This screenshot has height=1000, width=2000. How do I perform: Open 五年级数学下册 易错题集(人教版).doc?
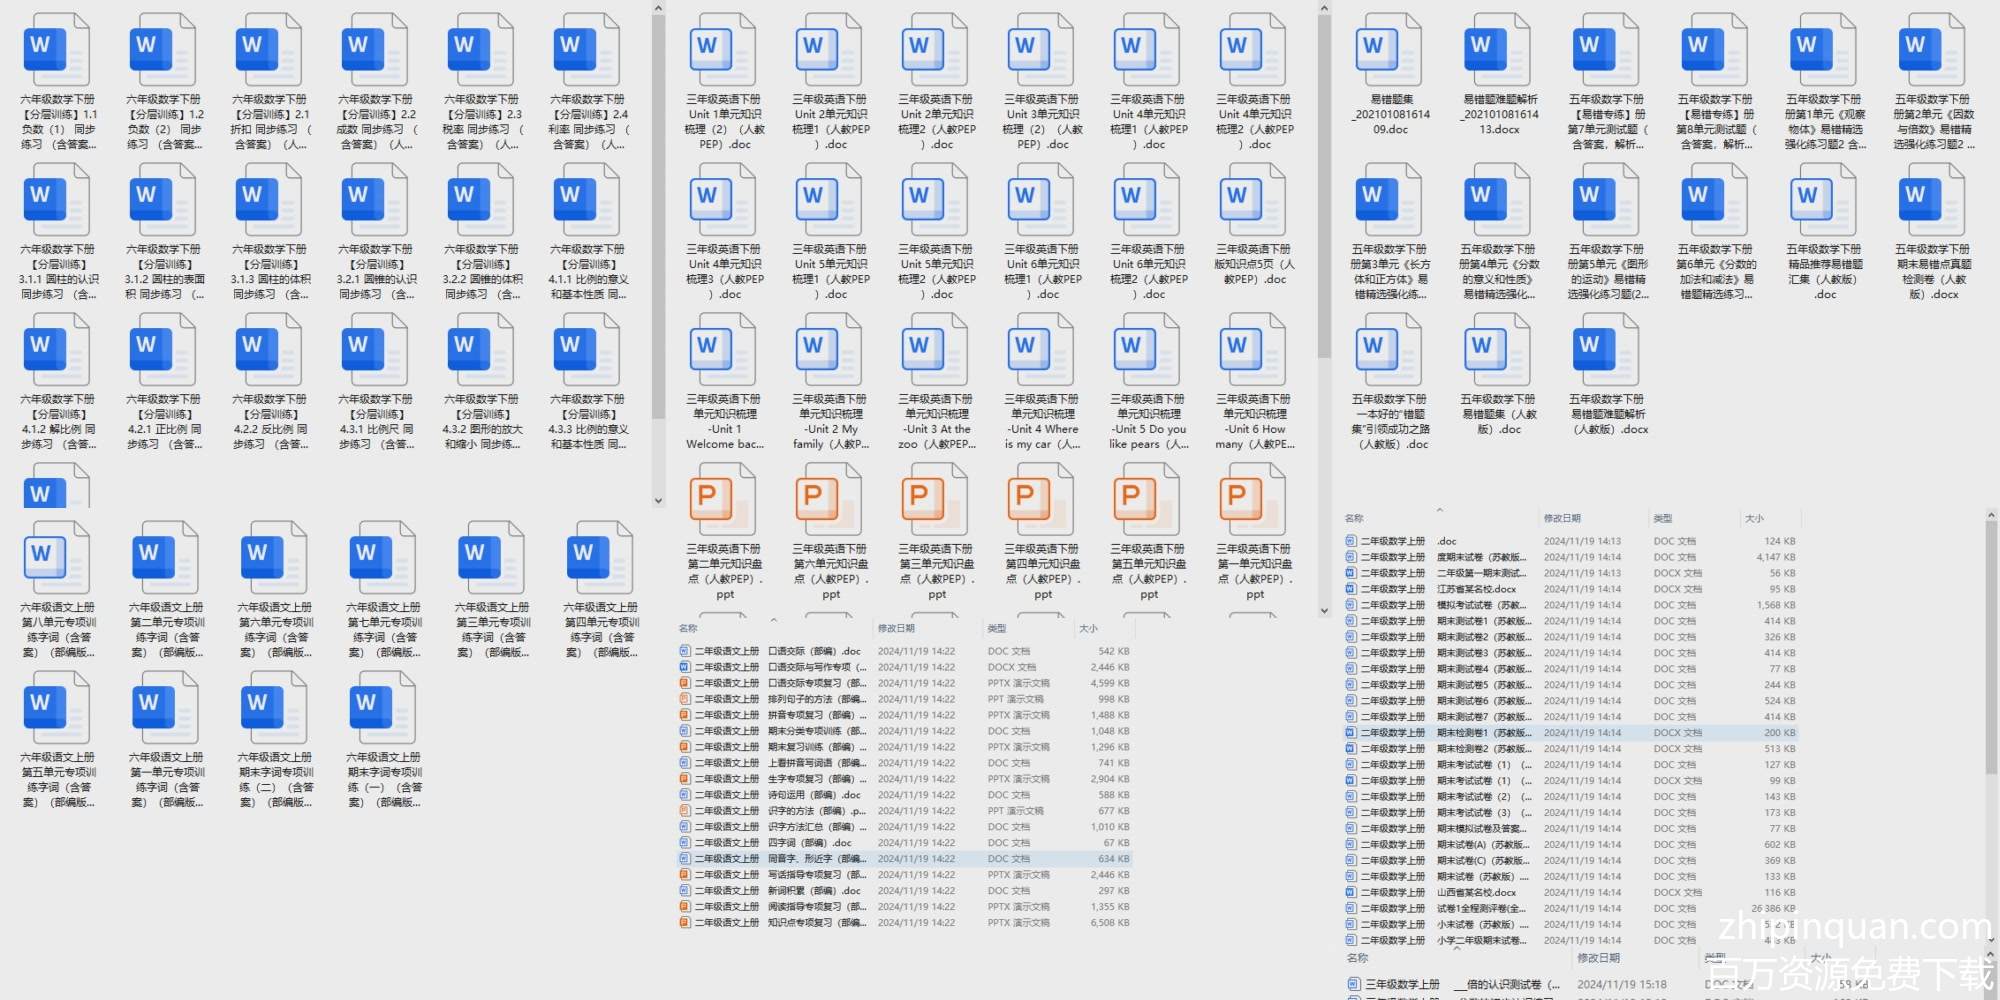point(1498,350)
